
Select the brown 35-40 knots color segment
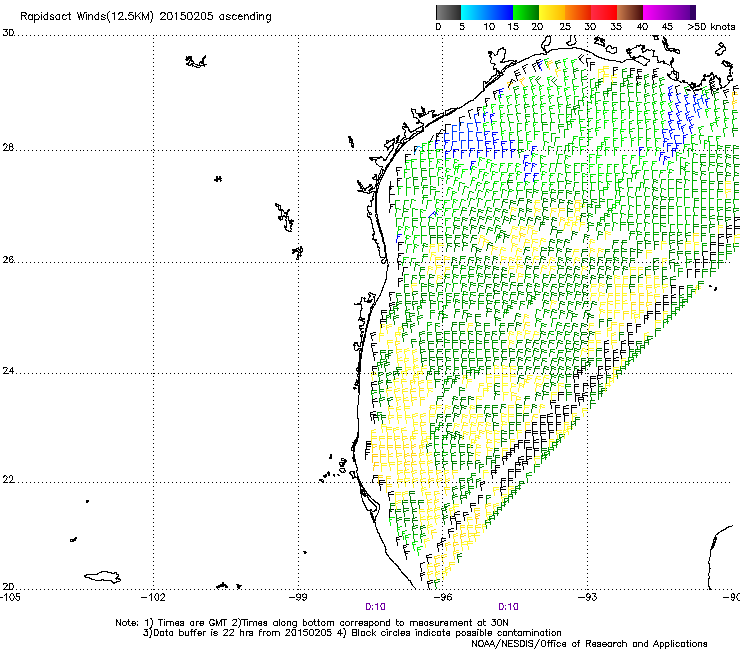[630, 12]
